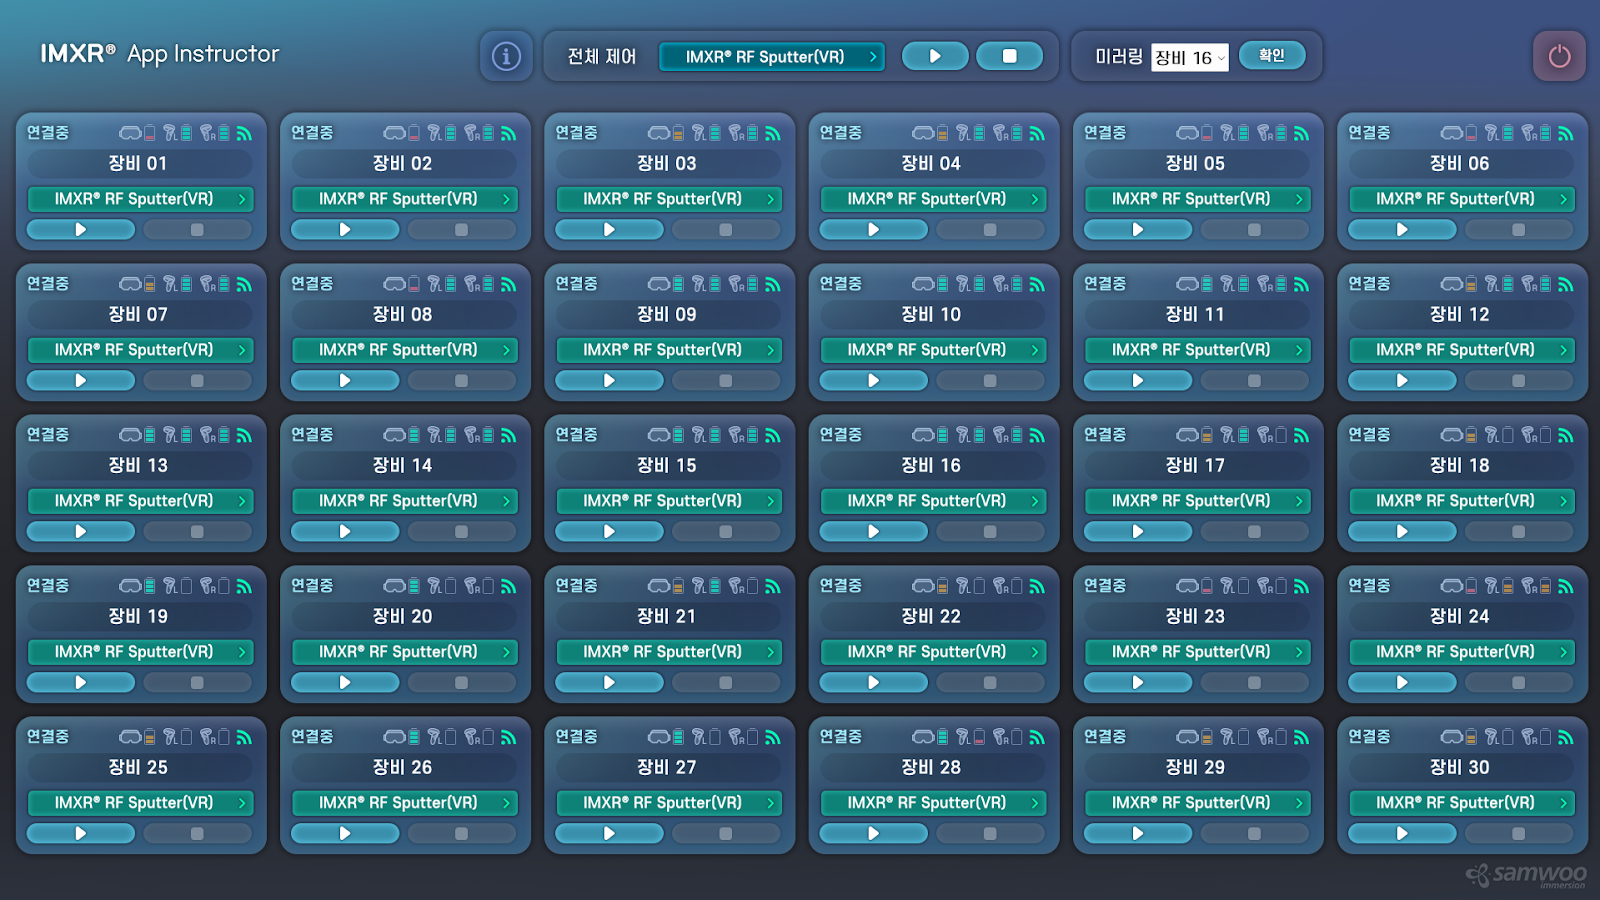Click left controller icon on 장비 11
The image size is (1600, 900).
pos(1228,284)
